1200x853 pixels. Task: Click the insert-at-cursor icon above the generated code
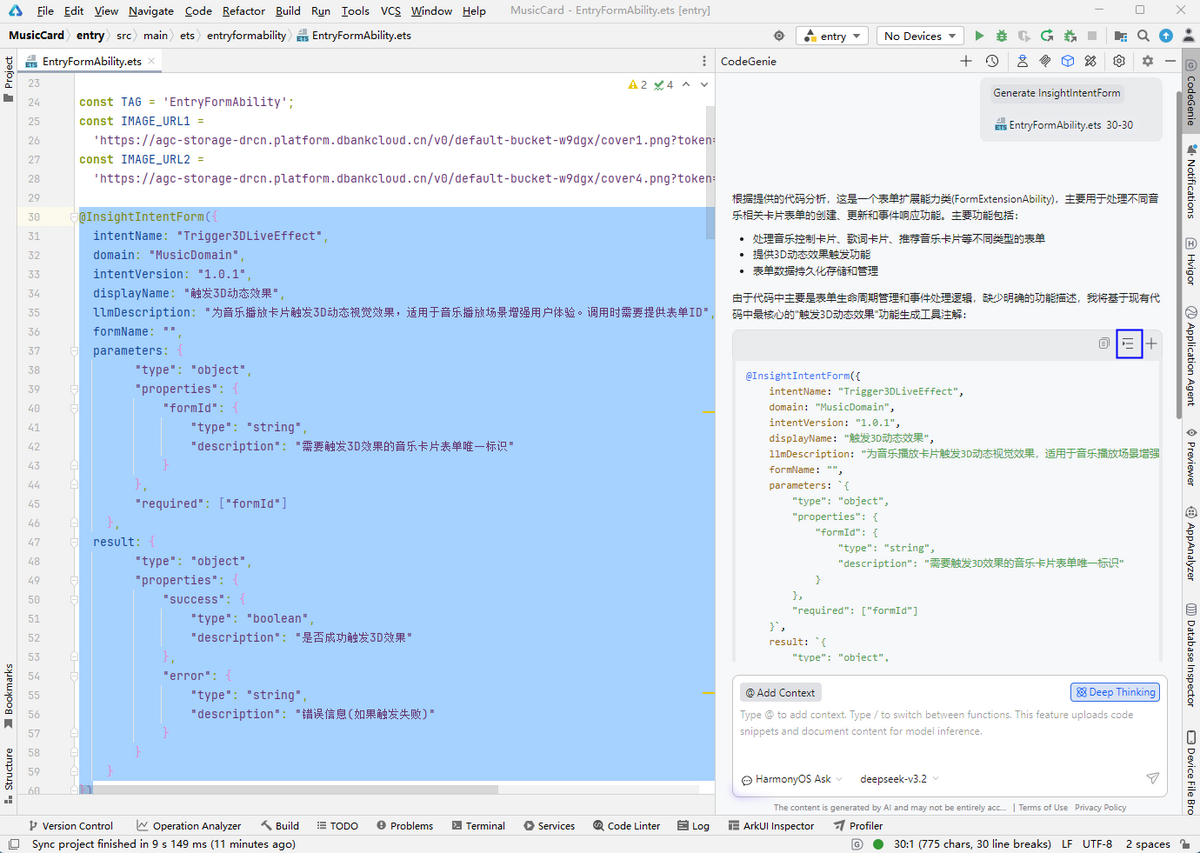coord(1128,343)
